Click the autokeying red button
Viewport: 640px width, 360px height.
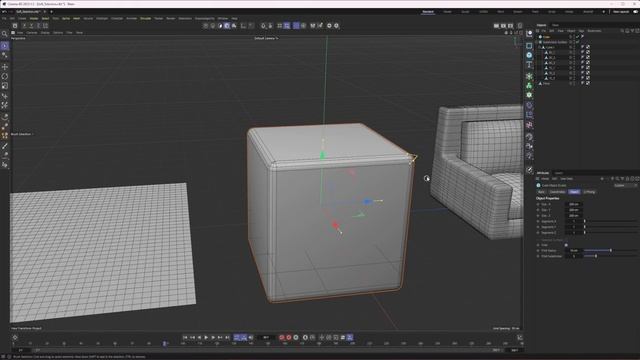coord(289,338)
